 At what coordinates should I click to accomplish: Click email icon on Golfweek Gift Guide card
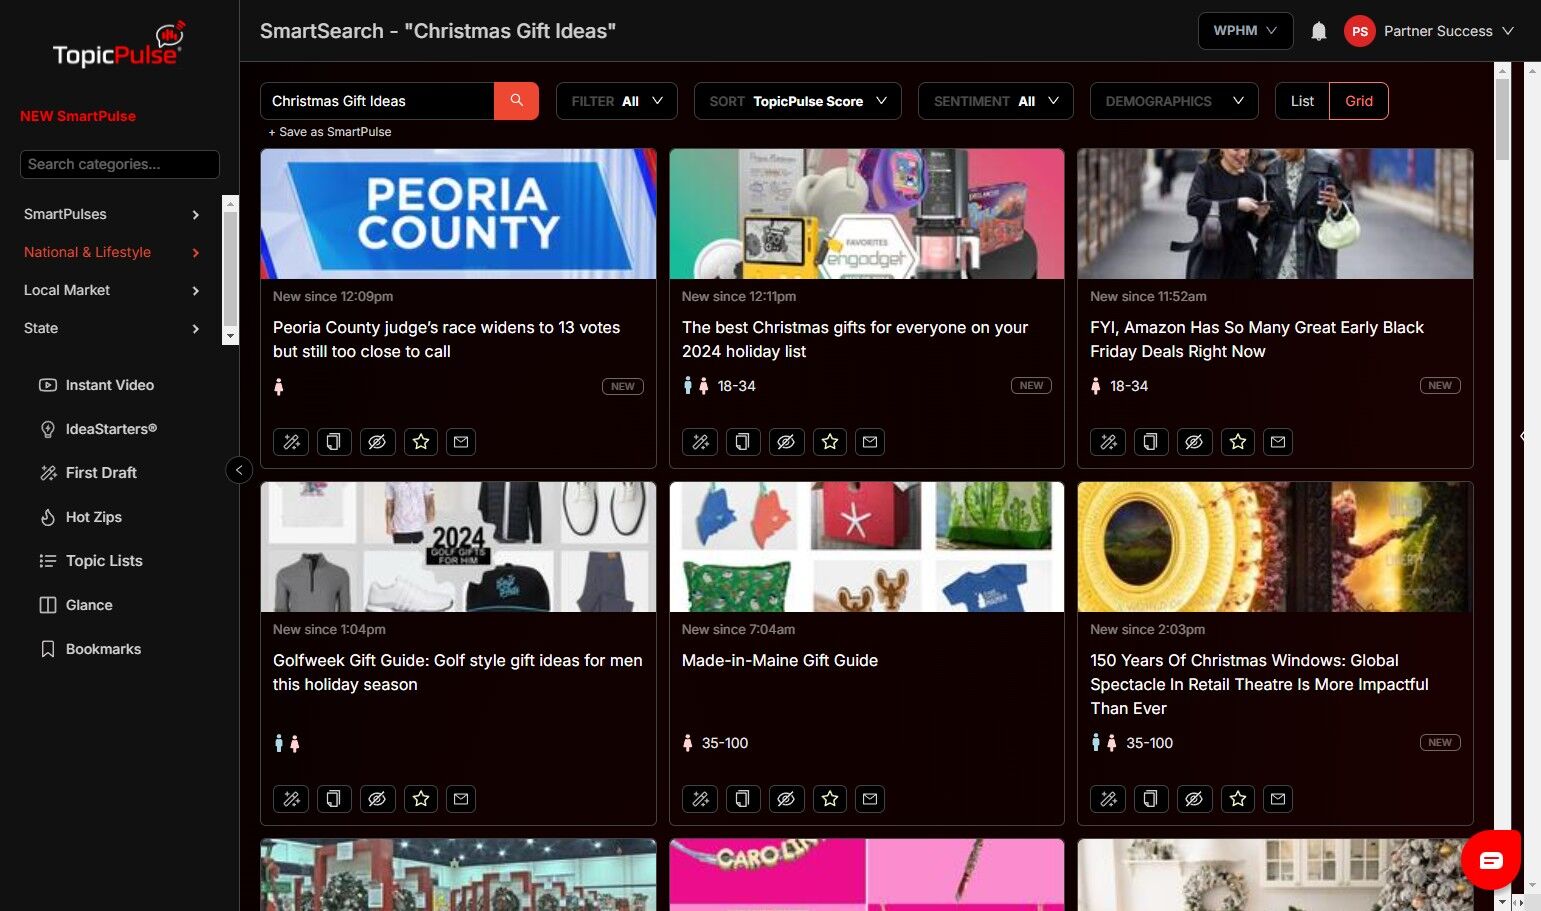[461, 799]
